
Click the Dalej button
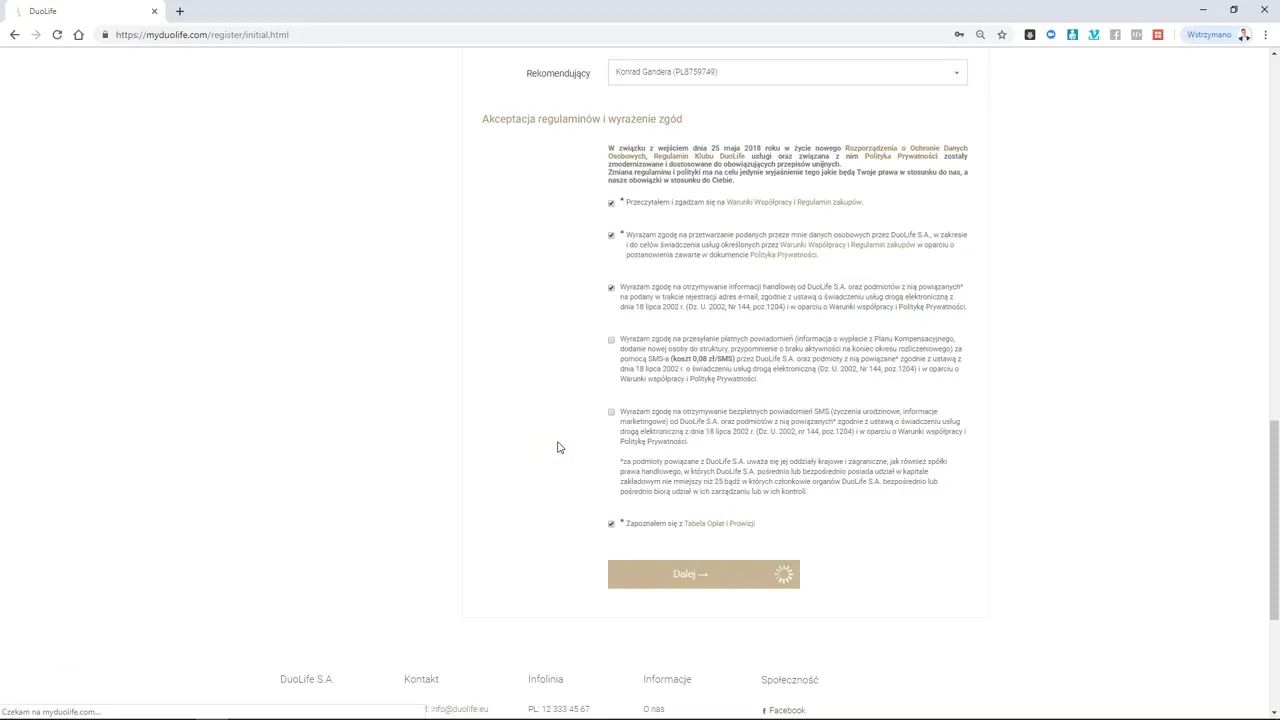[703, 574]
